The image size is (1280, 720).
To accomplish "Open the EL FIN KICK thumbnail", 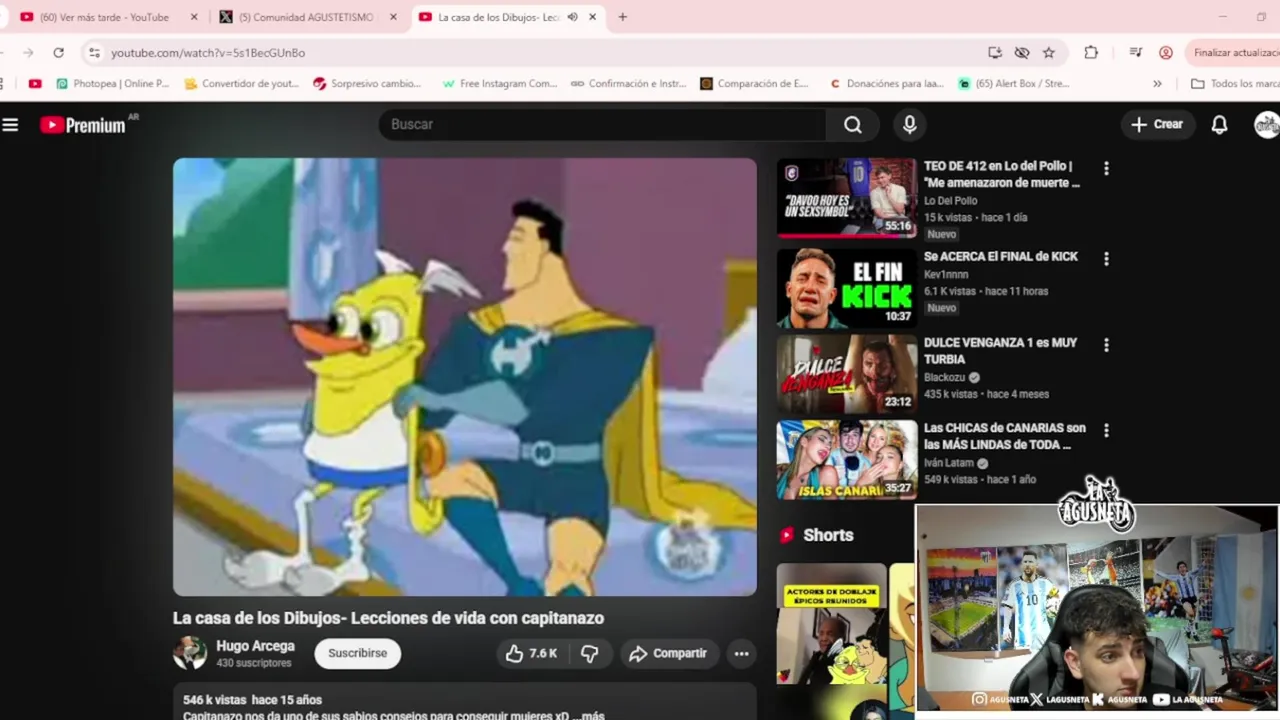I will click(846, 288).
